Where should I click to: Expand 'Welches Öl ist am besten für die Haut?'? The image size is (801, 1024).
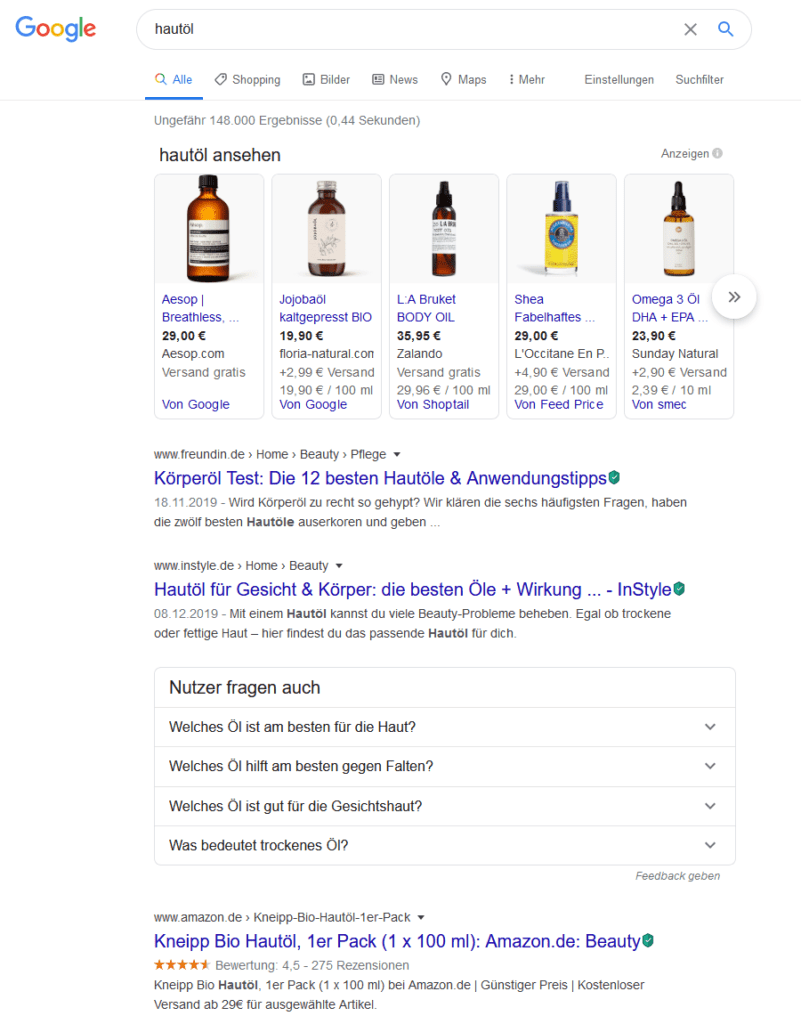click(445, 727)
